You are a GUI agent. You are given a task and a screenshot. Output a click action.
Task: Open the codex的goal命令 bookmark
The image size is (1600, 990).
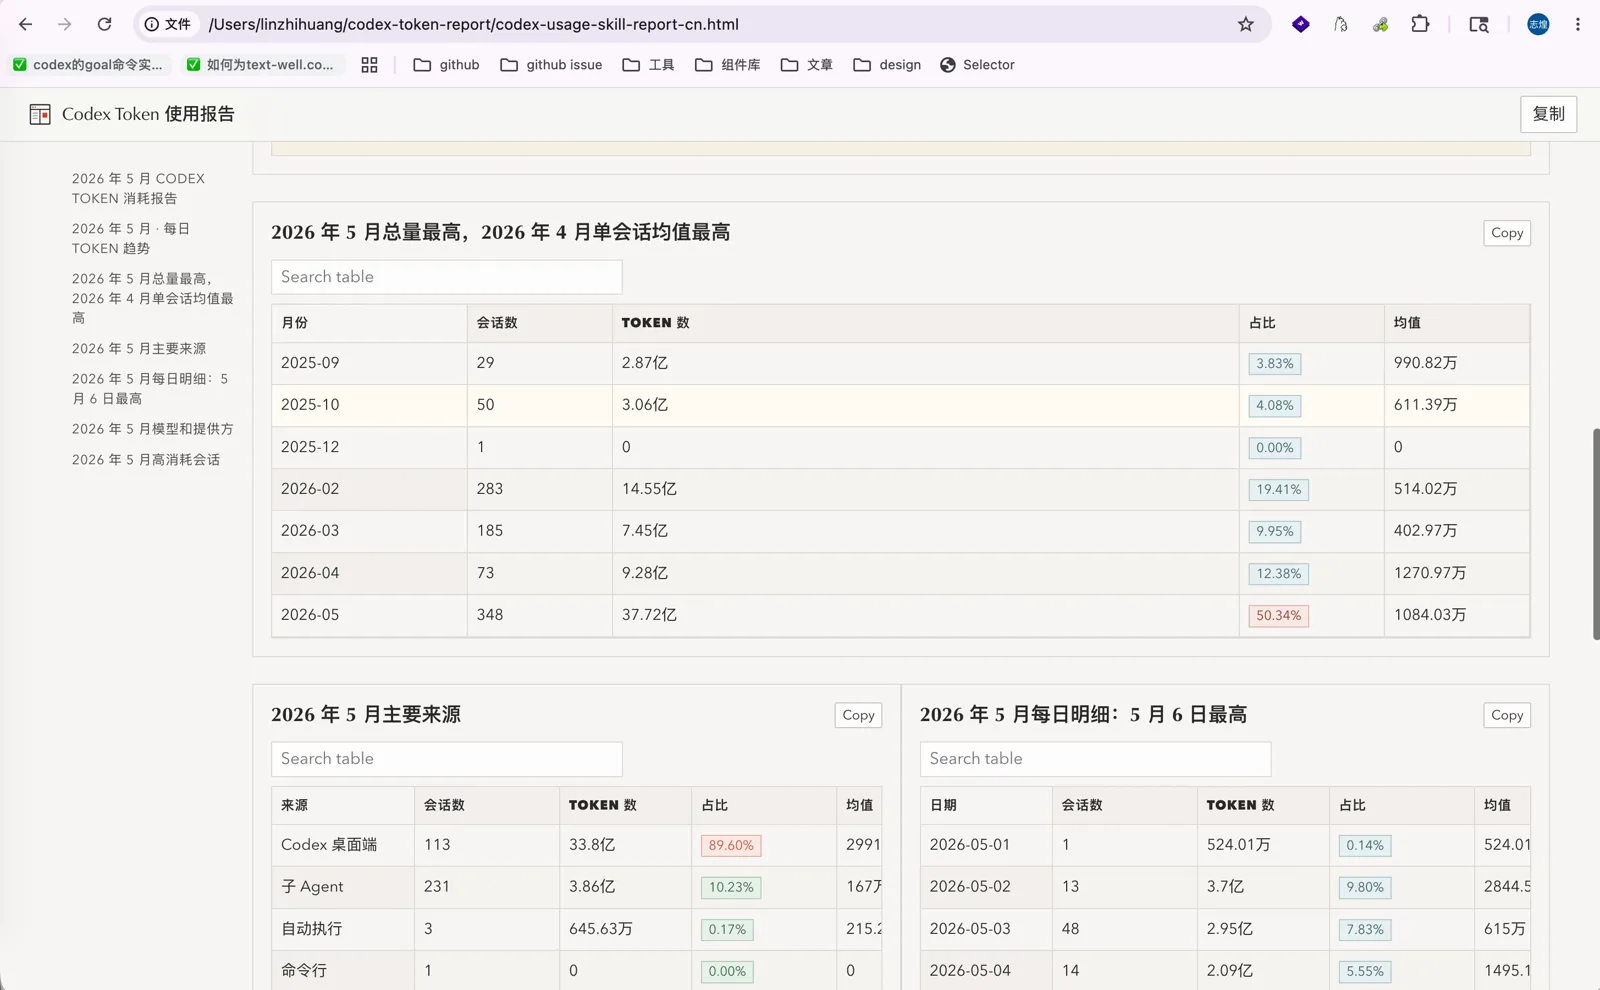88,65
